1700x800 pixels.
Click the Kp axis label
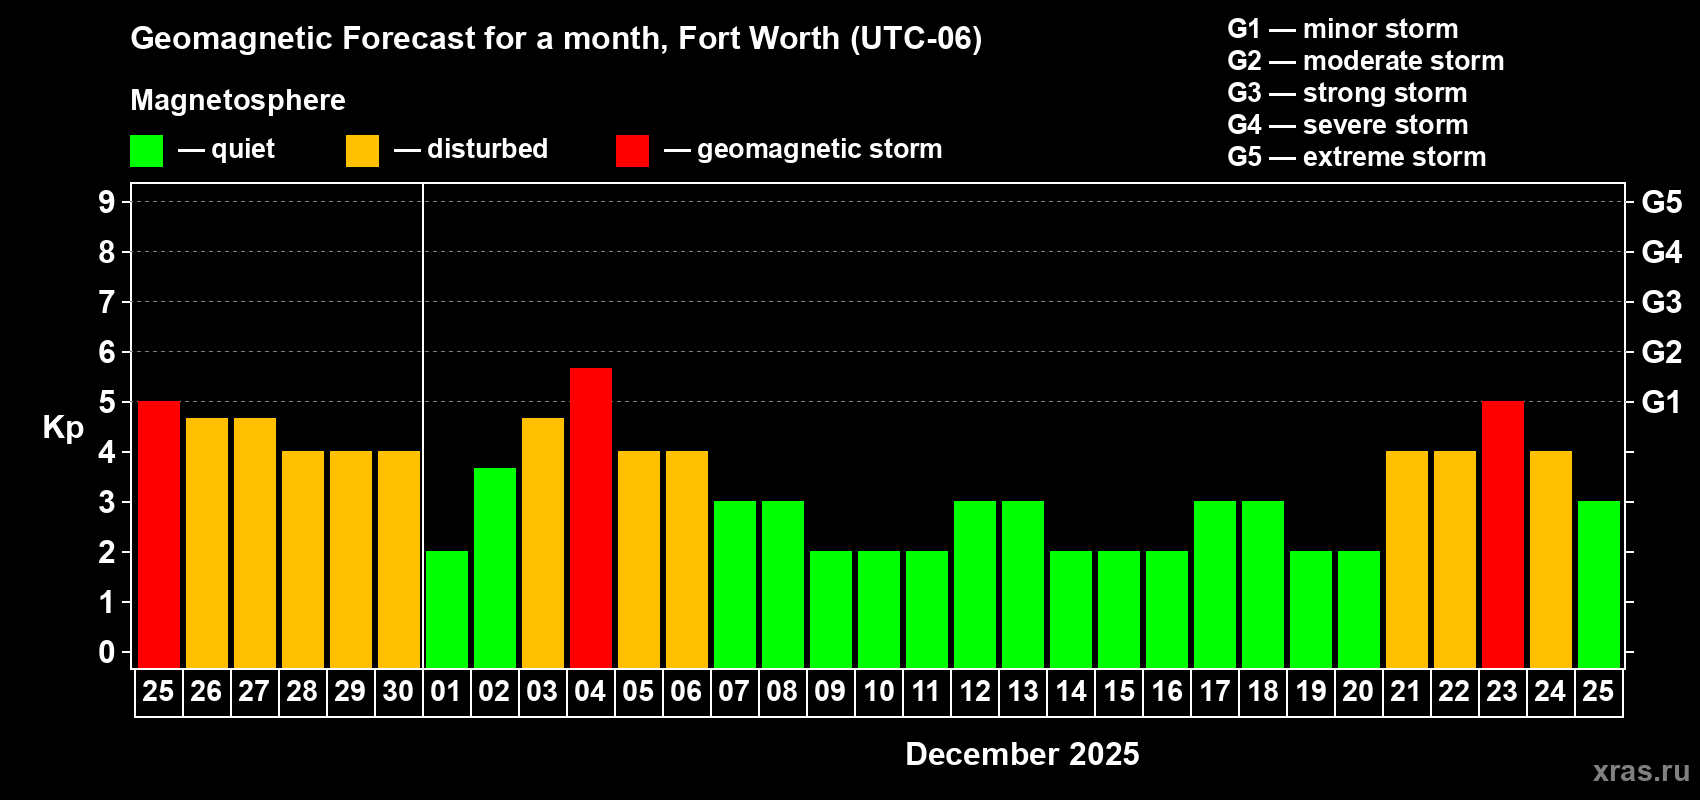[63, 428]
